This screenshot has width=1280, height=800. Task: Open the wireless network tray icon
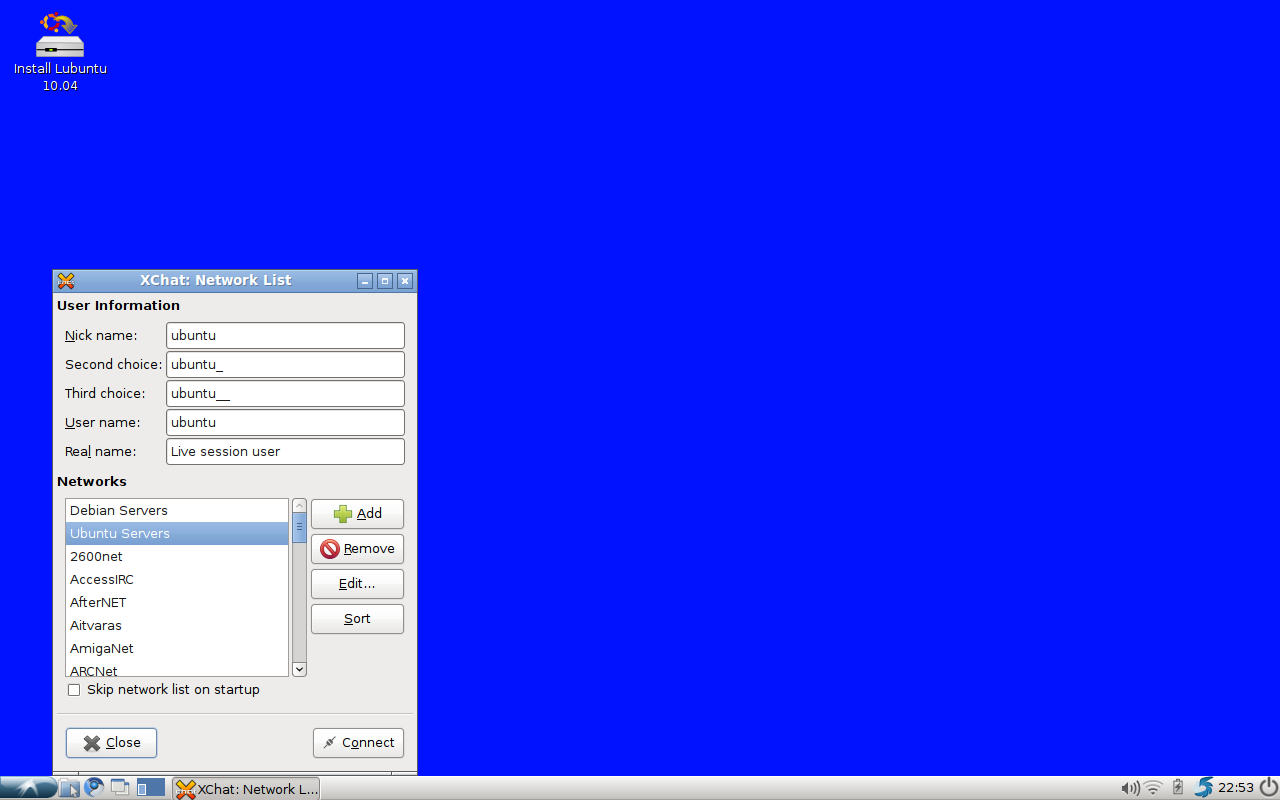pos(1153,788)
